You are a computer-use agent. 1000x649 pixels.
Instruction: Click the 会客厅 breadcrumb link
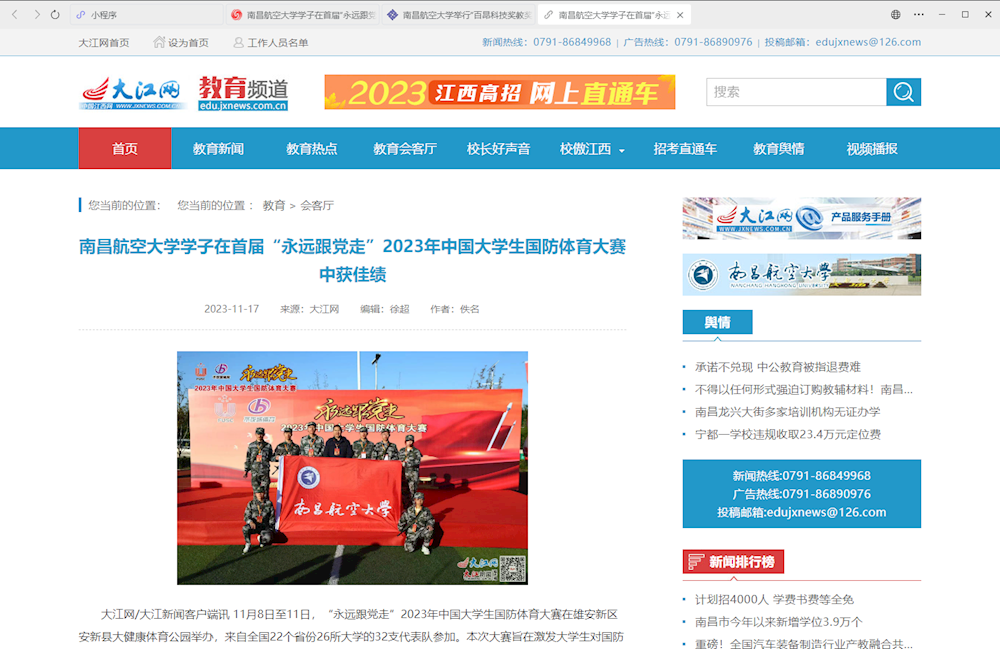317,205
